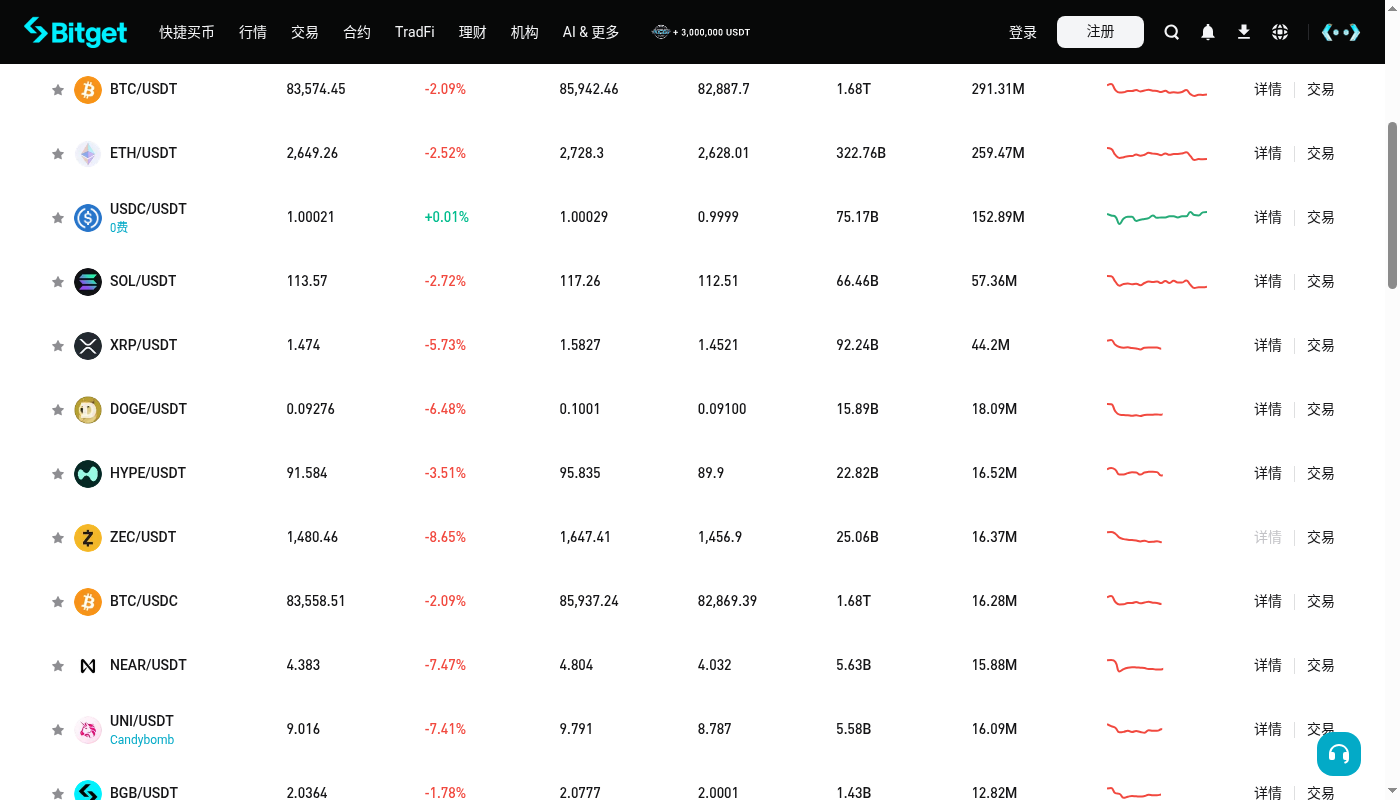Open the 机构 menu

tap(525, 32)
